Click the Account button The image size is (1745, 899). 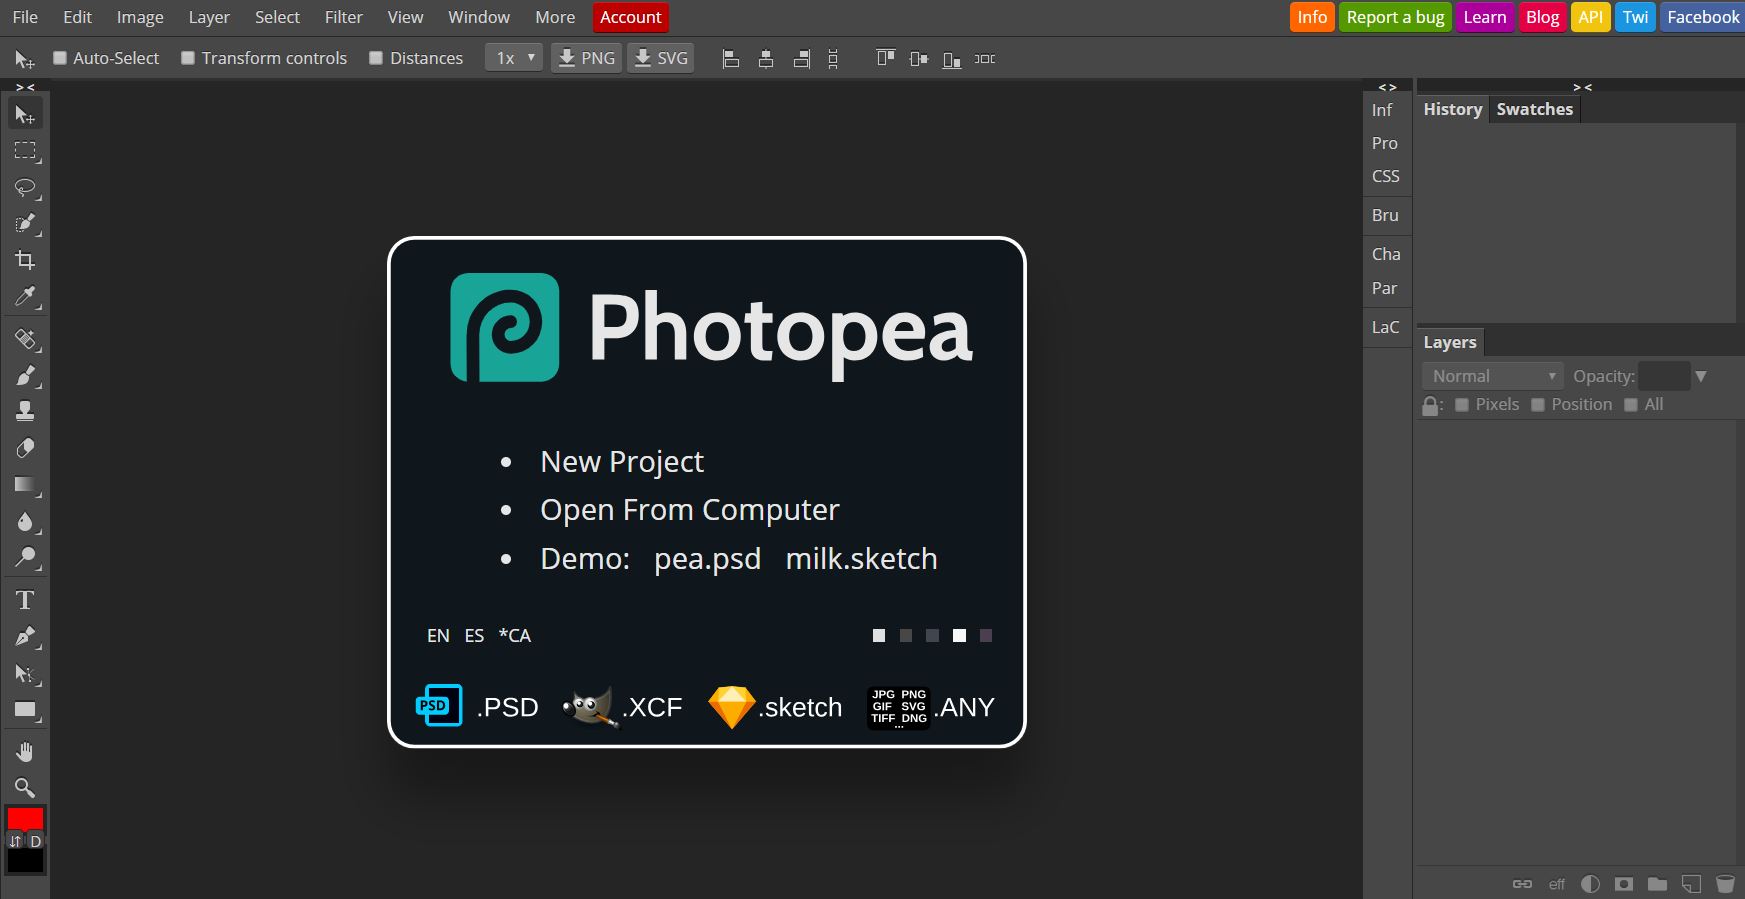coord(630,17)
